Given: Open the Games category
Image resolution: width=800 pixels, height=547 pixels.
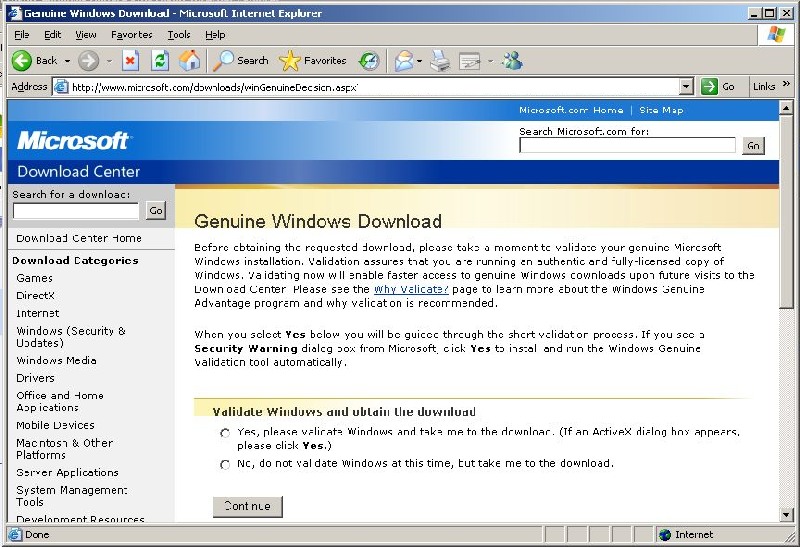Looking at the screenshot, I should point(34,278).
